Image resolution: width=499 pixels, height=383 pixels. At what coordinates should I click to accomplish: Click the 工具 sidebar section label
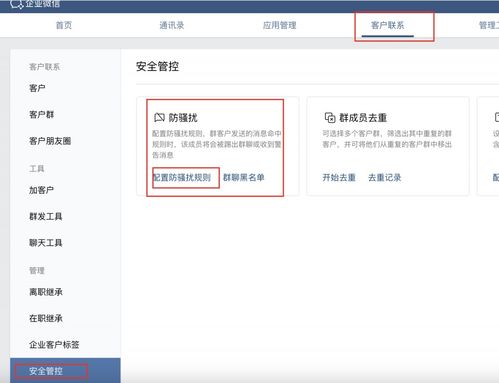[37, 169]
